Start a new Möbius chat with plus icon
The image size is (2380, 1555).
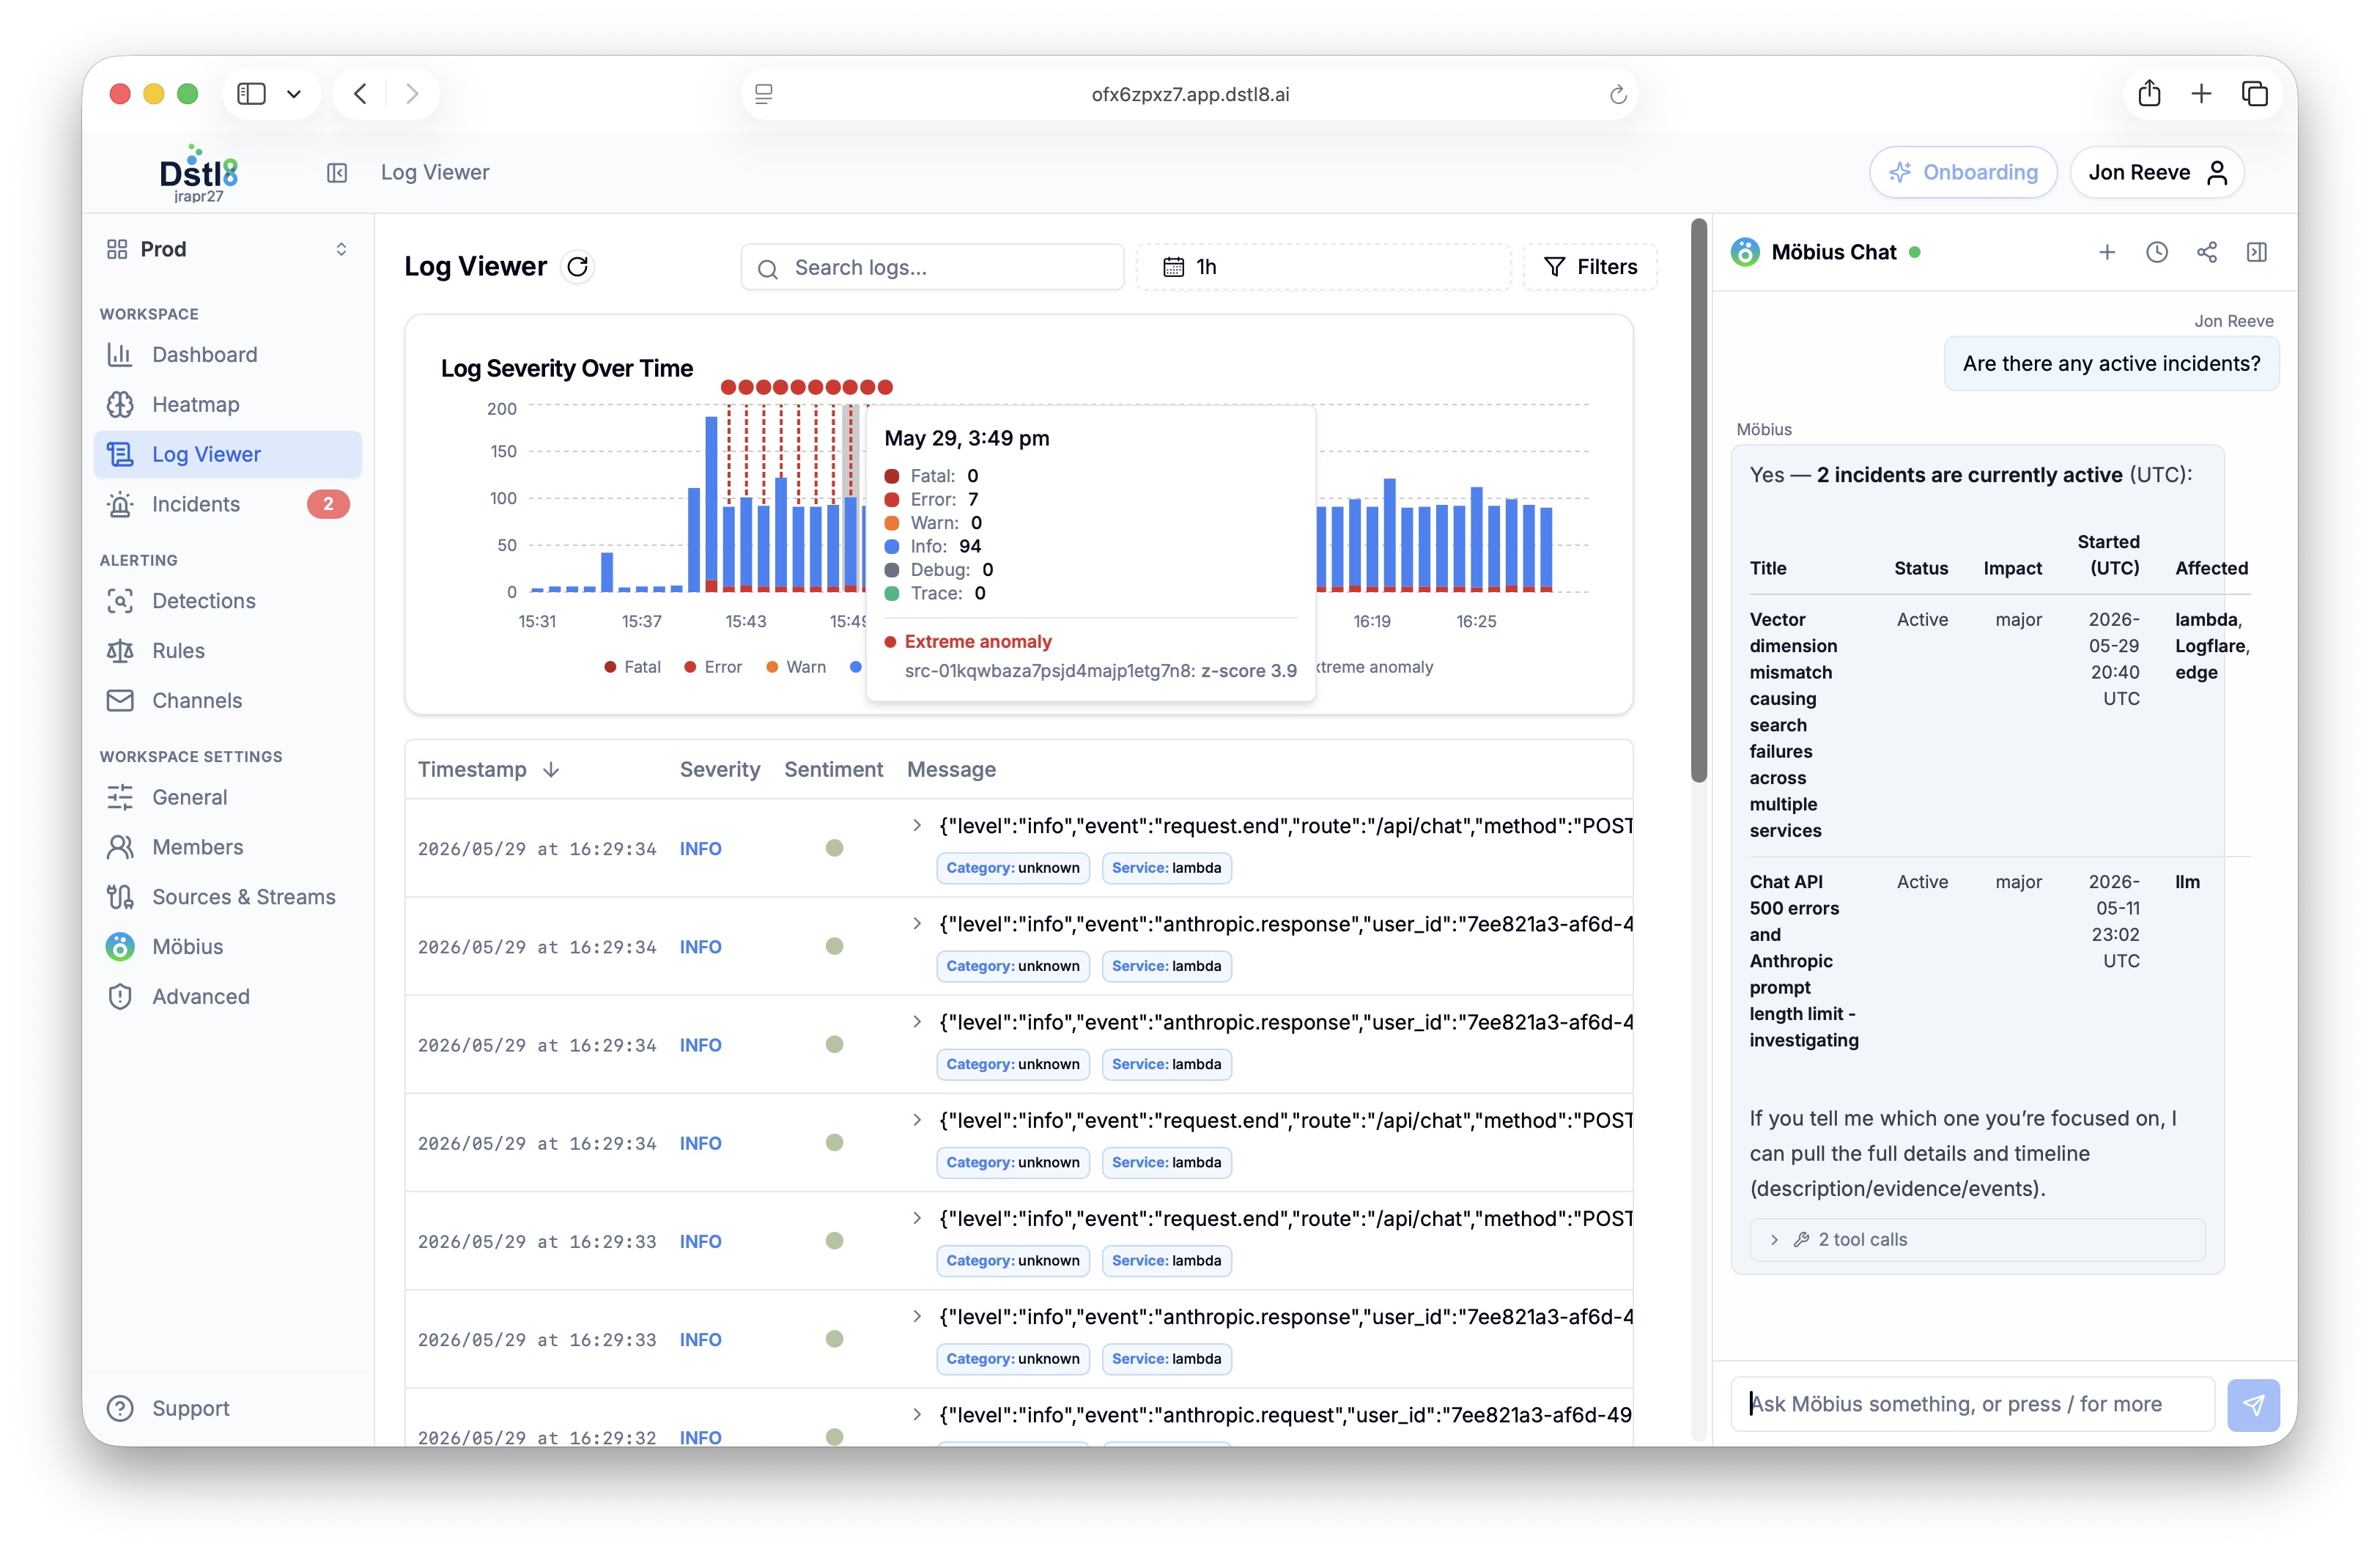(2107, 252)
